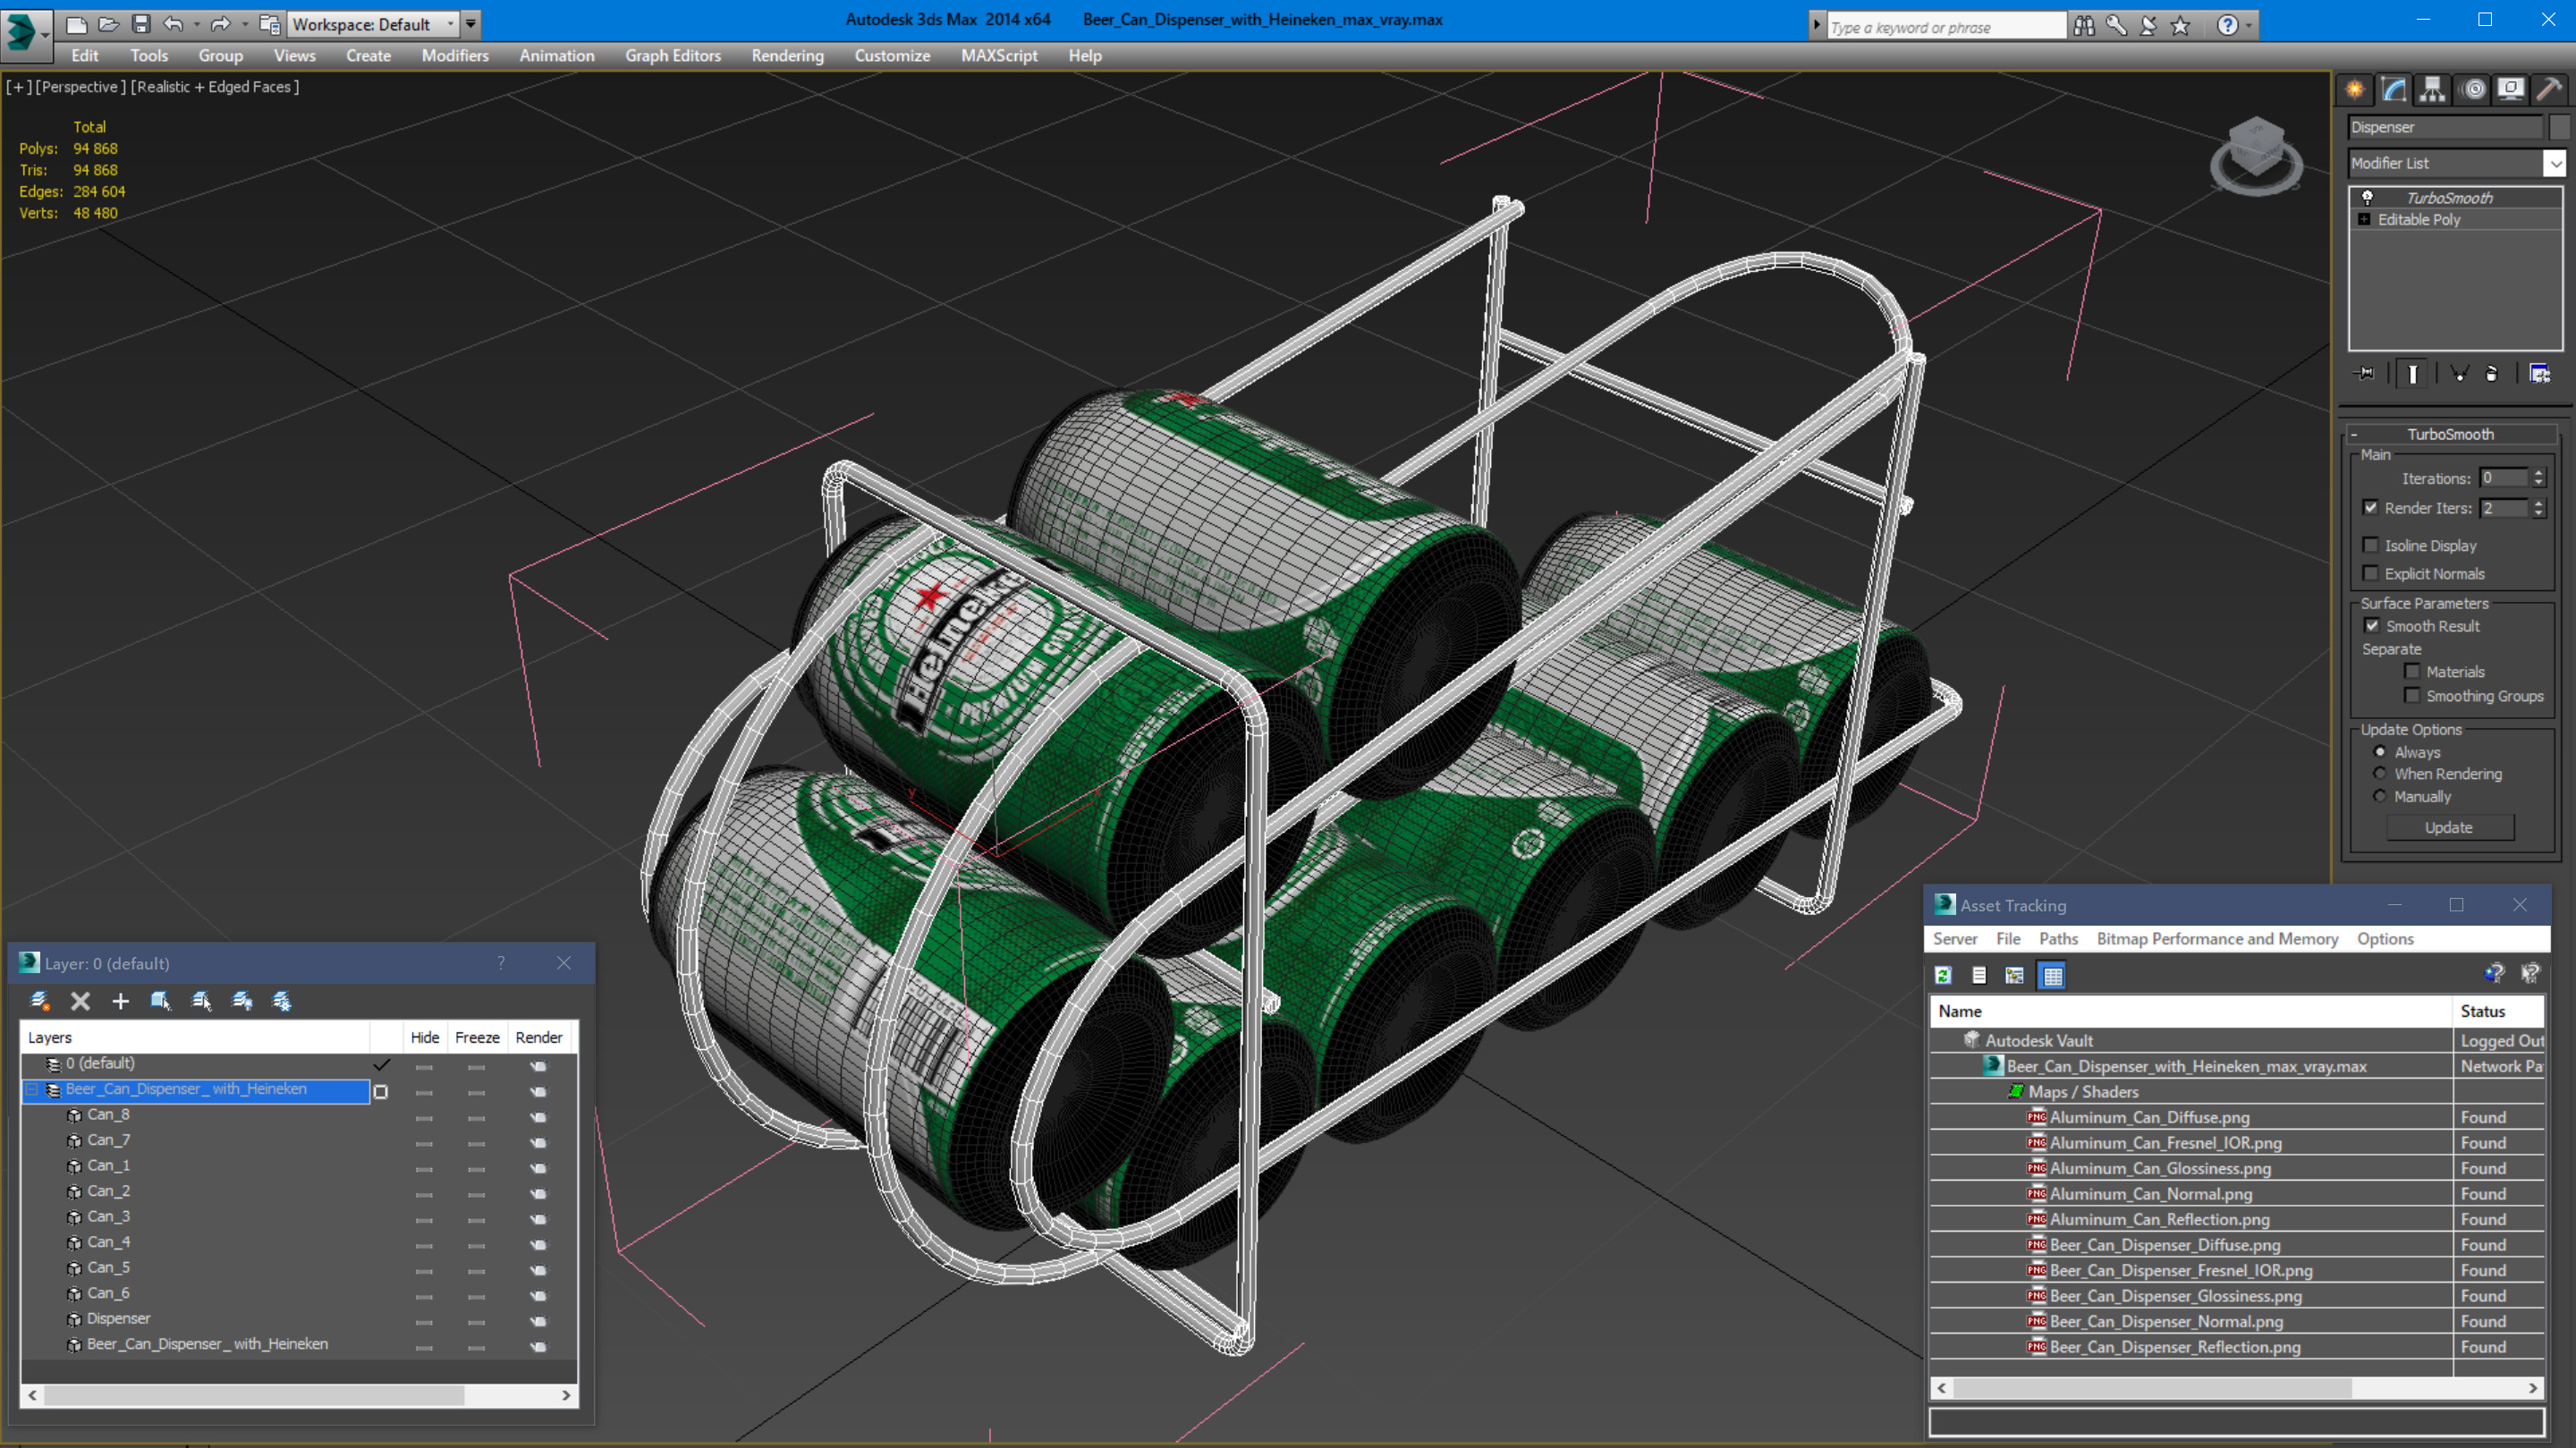Image resolution: width=2576 pixels, height=1448 pixels.
Task: Open the Utilities command panel tab
Action: coord(2549,90)
